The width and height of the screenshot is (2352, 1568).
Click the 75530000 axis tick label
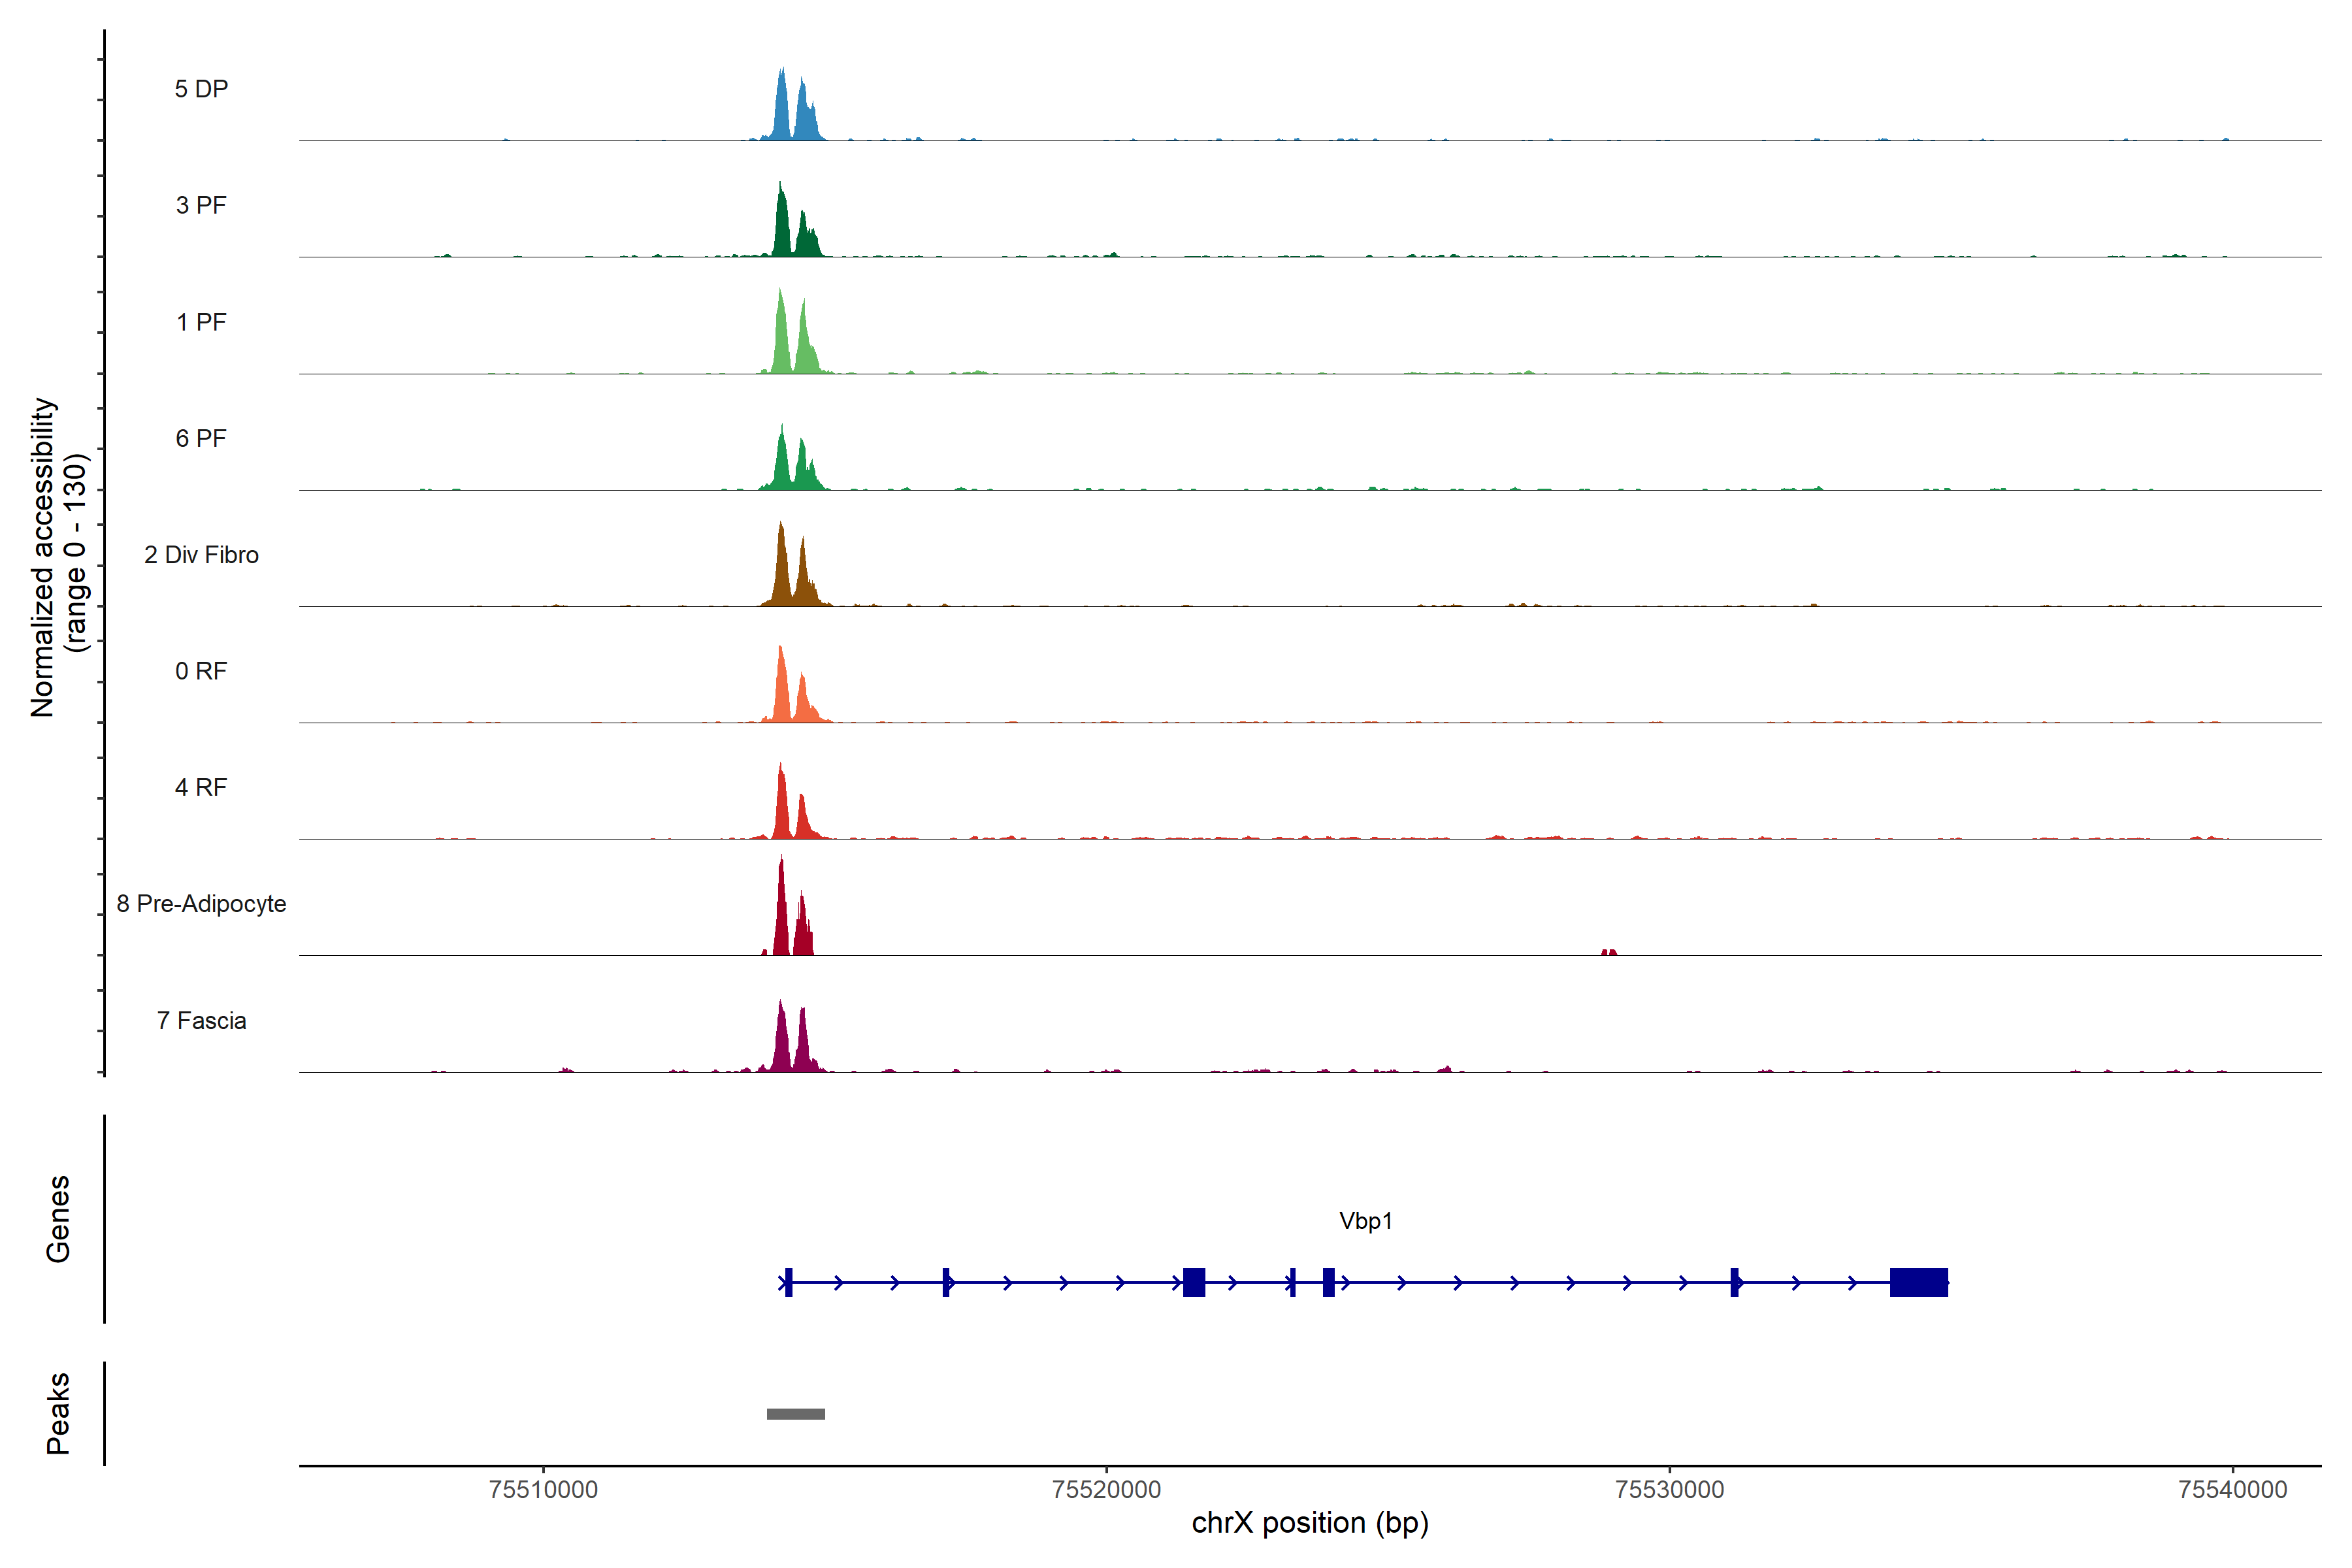coord(1669,1489)
